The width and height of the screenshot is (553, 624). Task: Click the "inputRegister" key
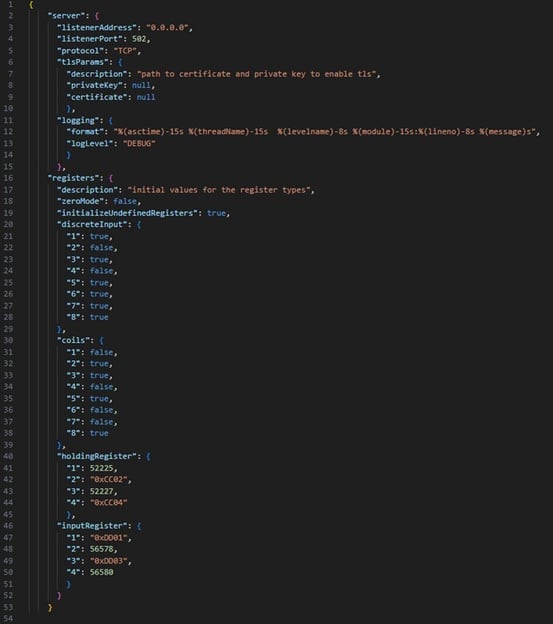click(x=92, y=526)
